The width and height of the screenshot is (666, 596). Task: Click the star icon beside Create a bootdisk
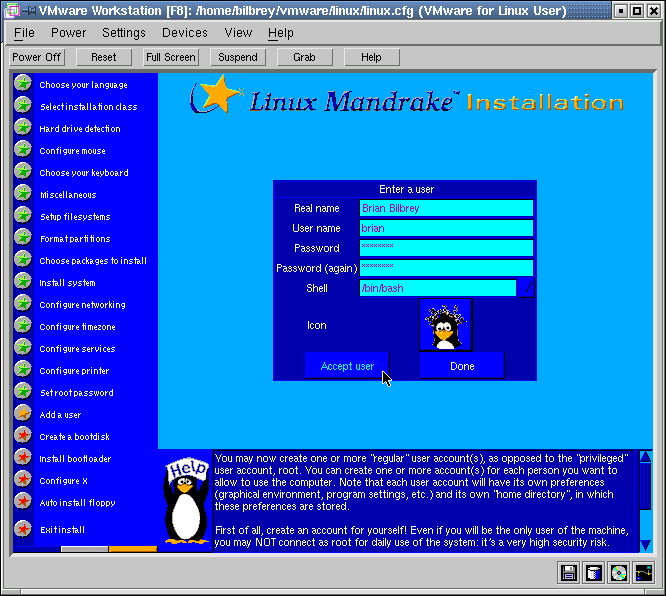23,436
